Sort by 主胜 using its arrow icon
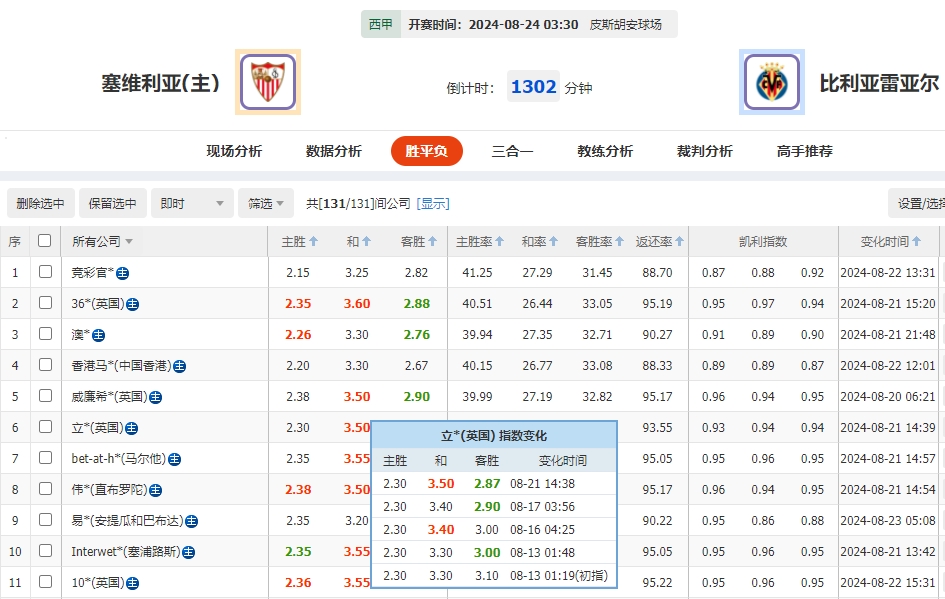This screenshot has width=945, height=599. tap(313, 241)
